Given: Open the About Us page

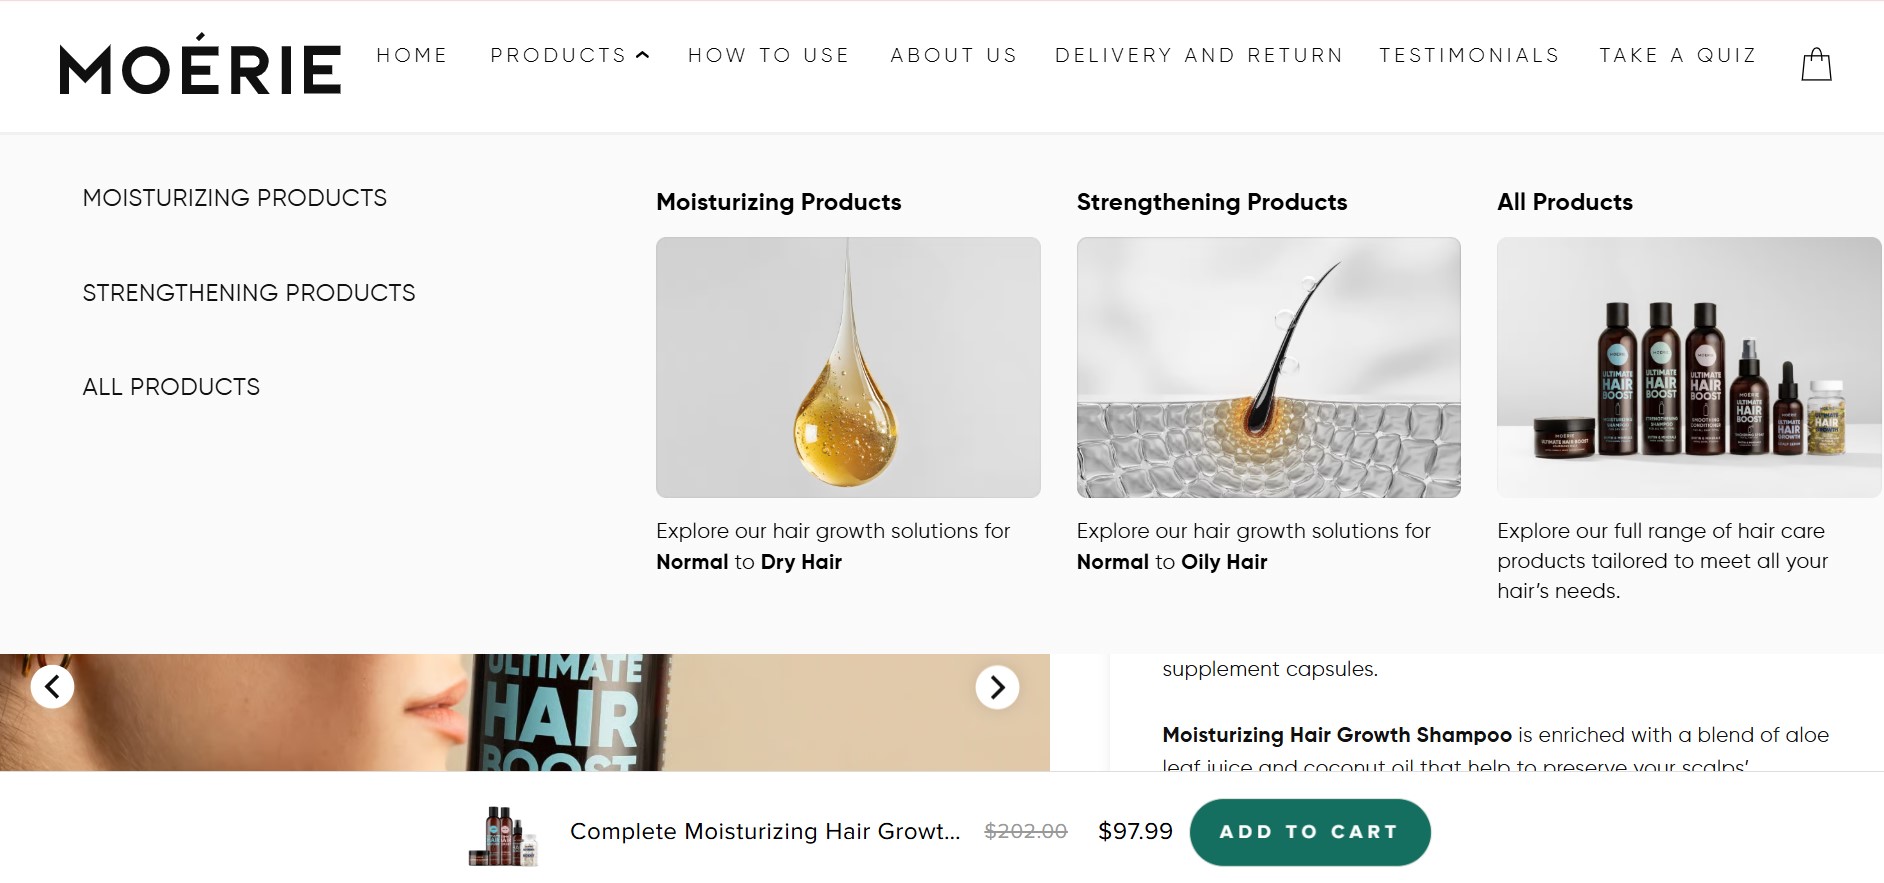Looking at the screenshot, I should tap(953, 56).
